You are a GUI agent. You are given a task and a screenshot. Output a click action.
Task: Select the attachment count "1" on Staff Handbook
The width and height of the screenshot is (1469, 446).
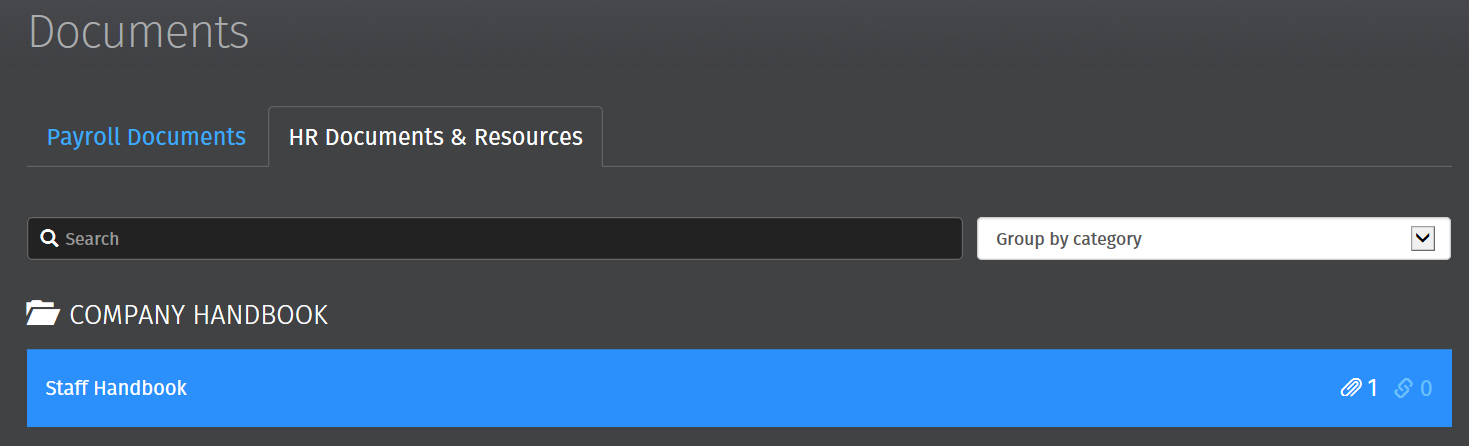[1373, 388]
